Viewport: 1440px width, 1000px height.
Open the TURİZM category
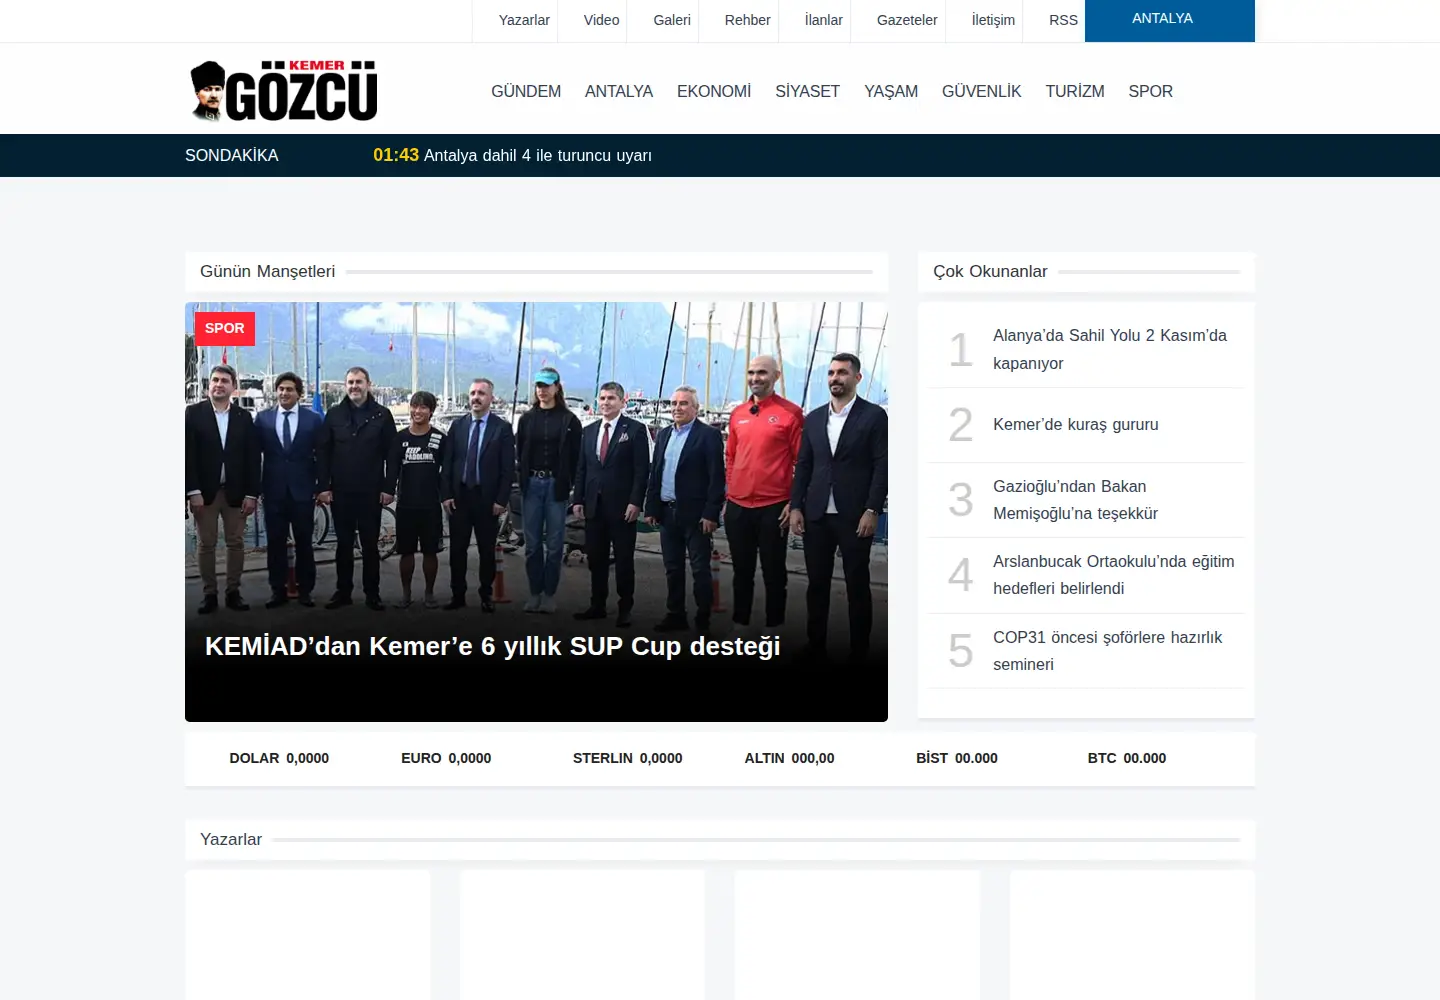coord(1075,91)
